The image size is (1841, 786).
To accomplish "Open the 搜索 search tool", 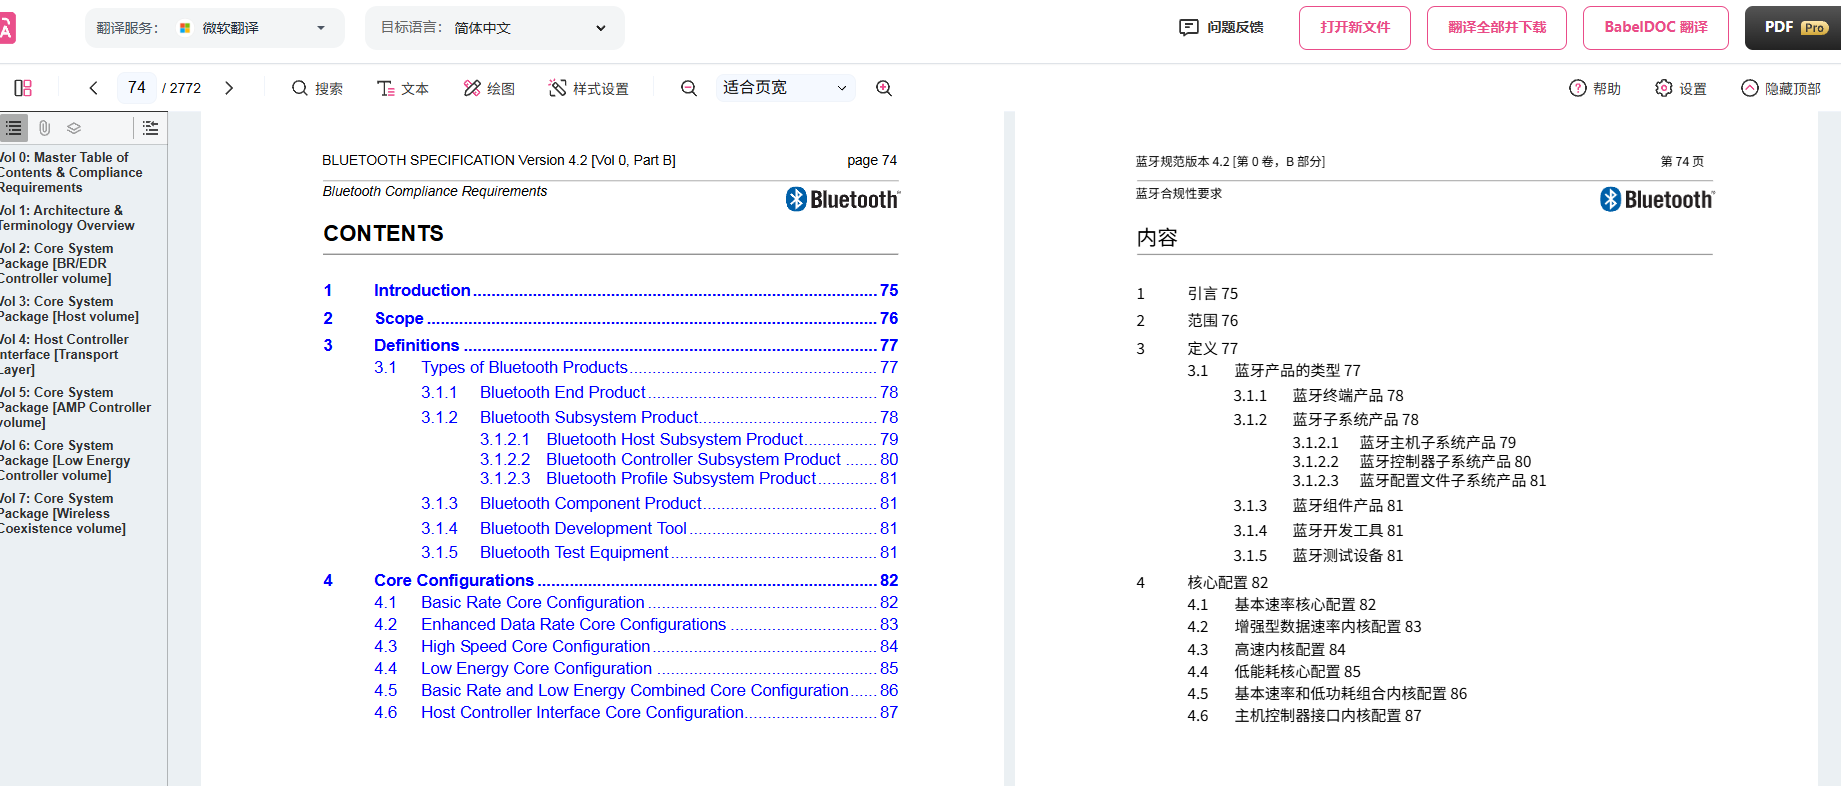I will [x=317, y=88].
